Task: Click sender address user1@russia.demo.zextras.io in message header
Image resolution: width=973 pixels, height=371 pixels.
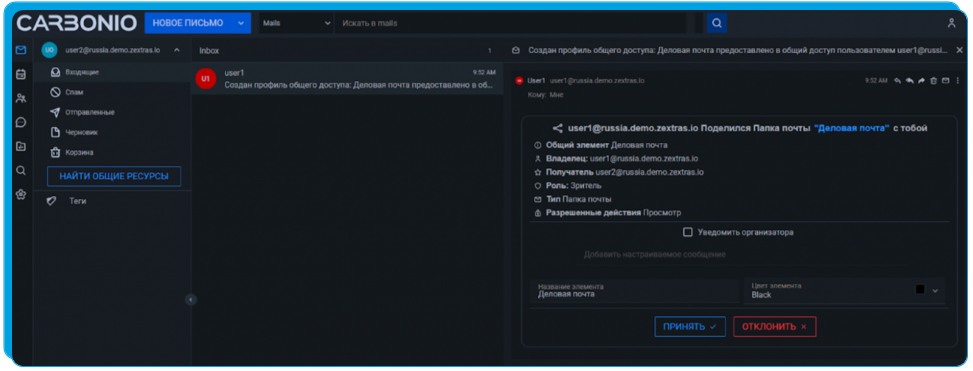Action: pos(597,81)
